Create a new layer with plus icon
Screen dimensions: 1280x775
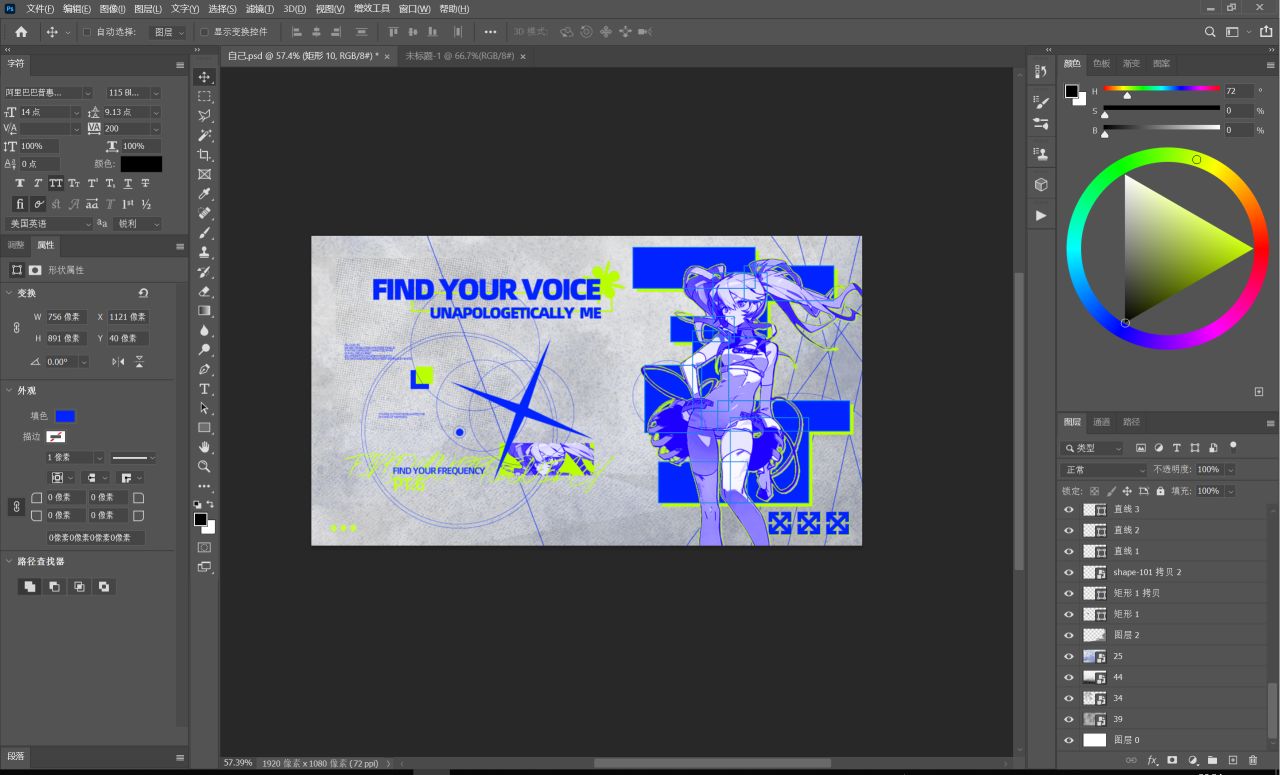[1233, 761]
